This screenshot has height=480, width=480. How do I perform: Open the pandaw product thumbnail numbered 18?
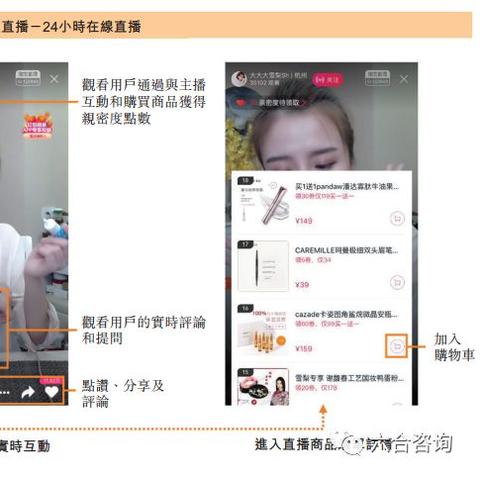pyautogui.click(x=263, y=202)
